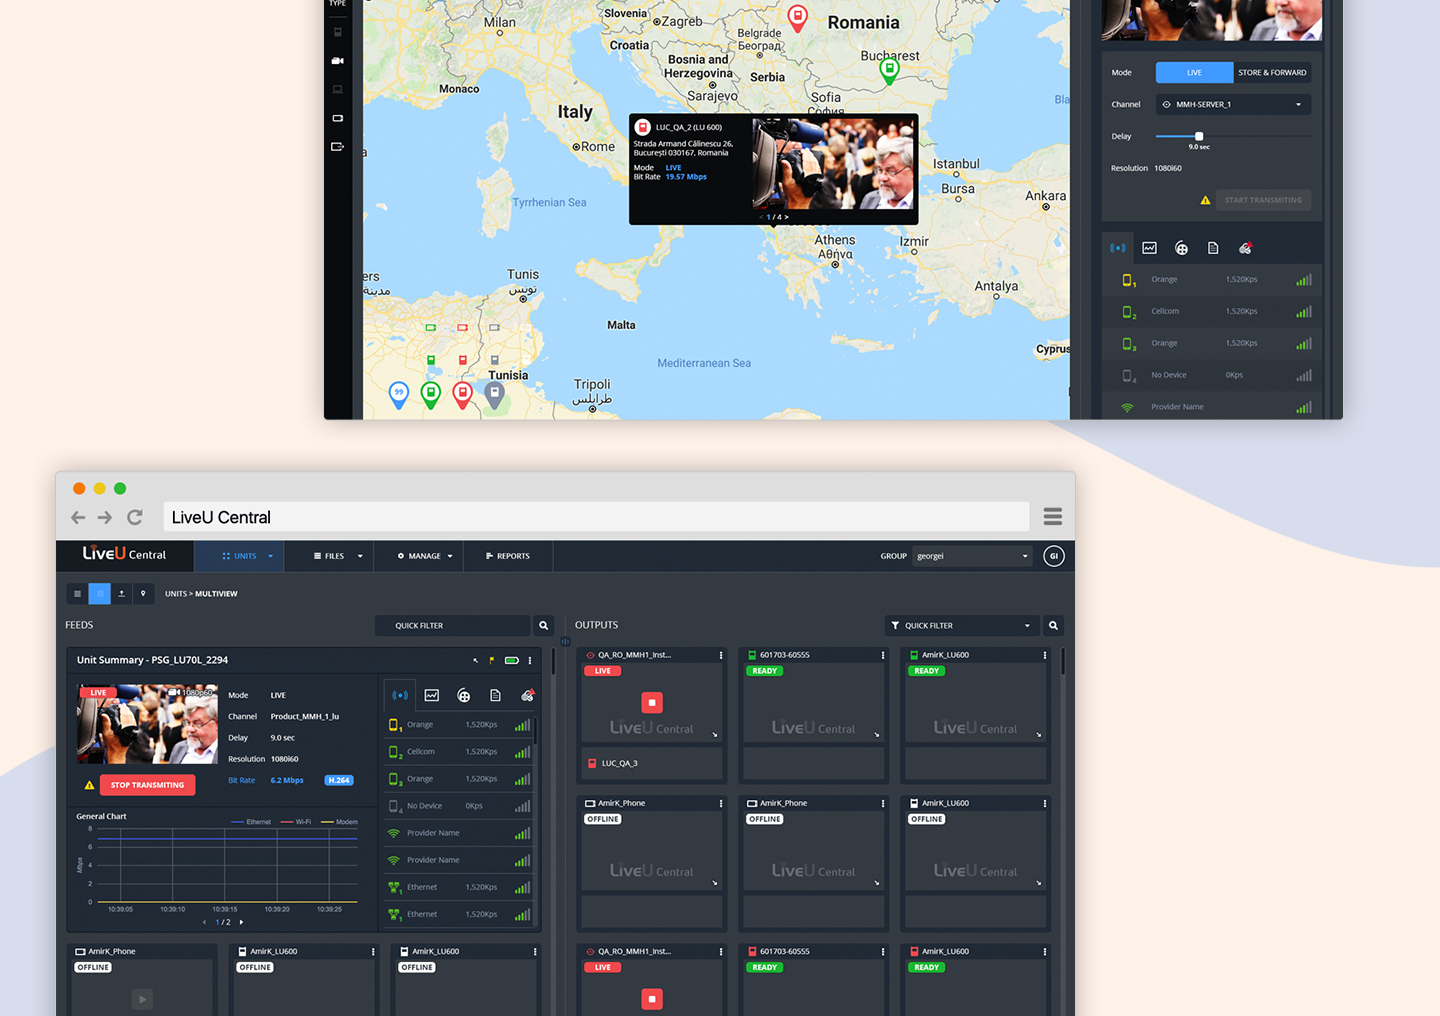Select the document tab in Unit Summary

click(495, 695)
